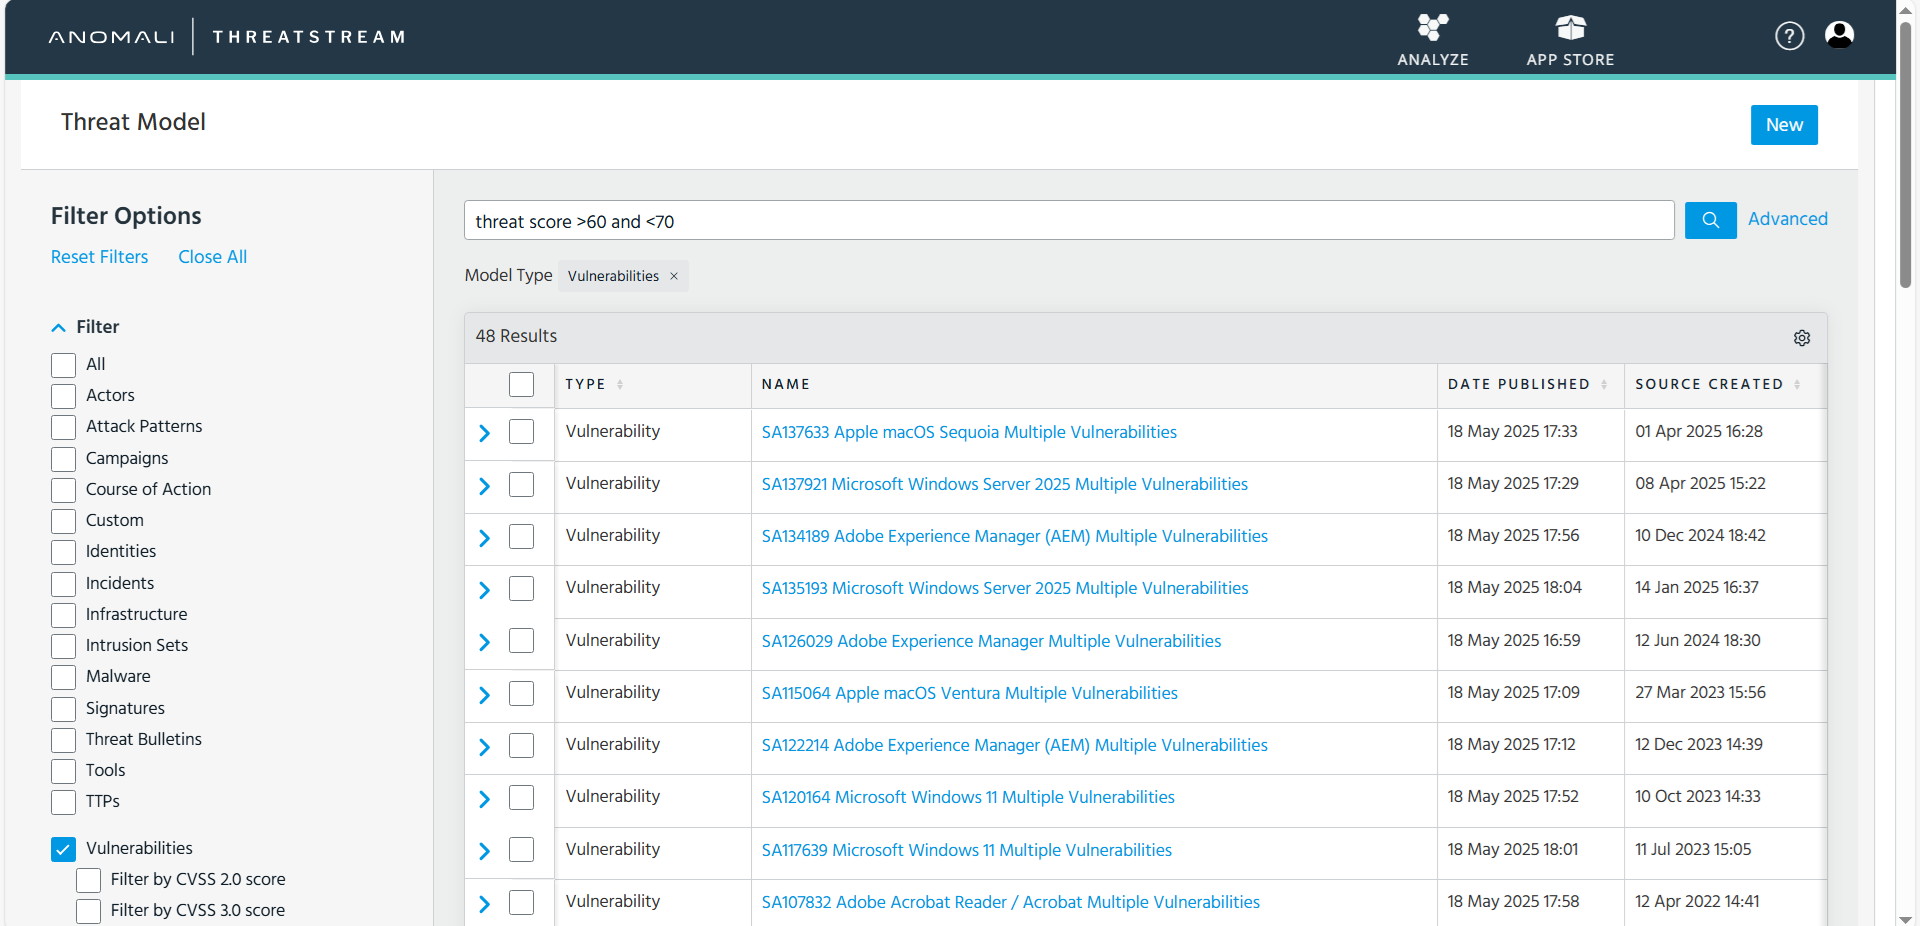
Task: Open SA137921 Microsoft Windows Server 2025 link
Action: (x=1005, y=484)
